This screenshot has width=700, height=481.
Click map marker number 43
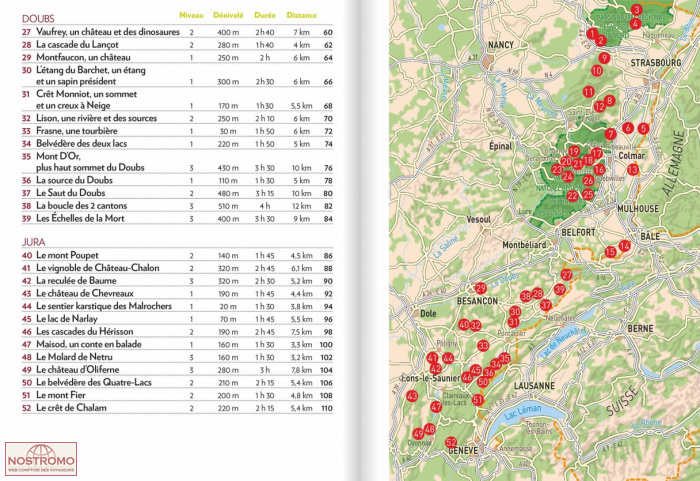pos(412,396)
